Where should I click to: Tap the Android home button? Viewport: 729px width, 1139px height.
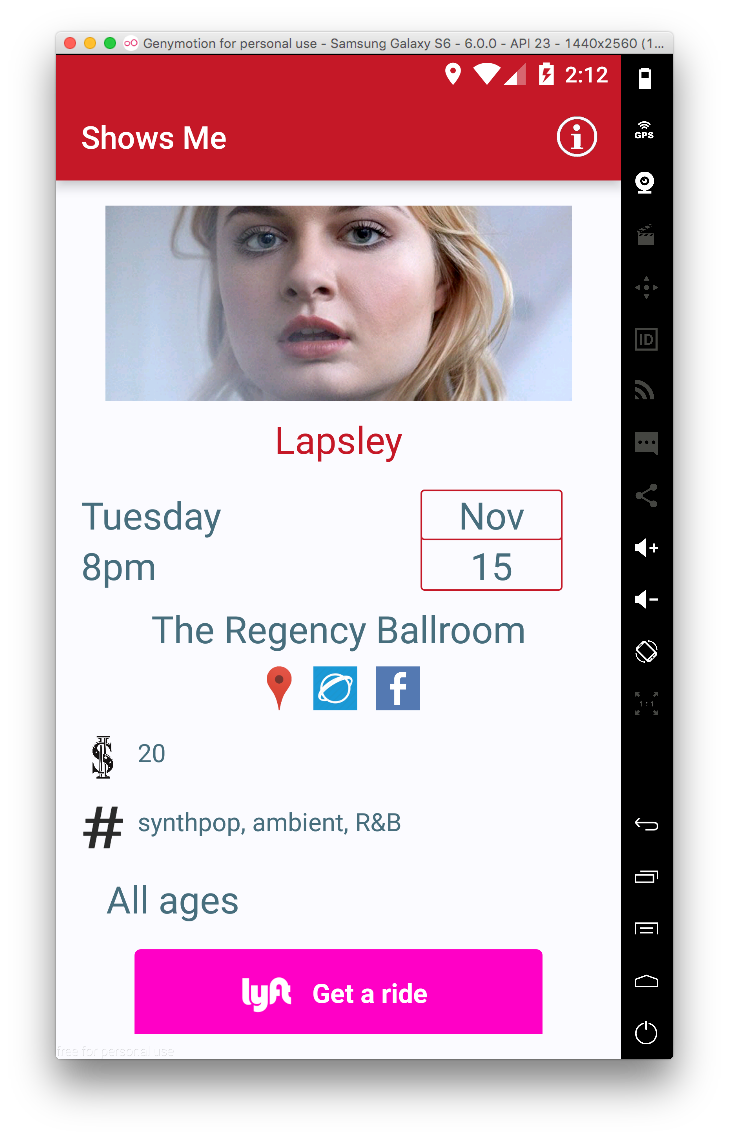click(x=645, y=981)
